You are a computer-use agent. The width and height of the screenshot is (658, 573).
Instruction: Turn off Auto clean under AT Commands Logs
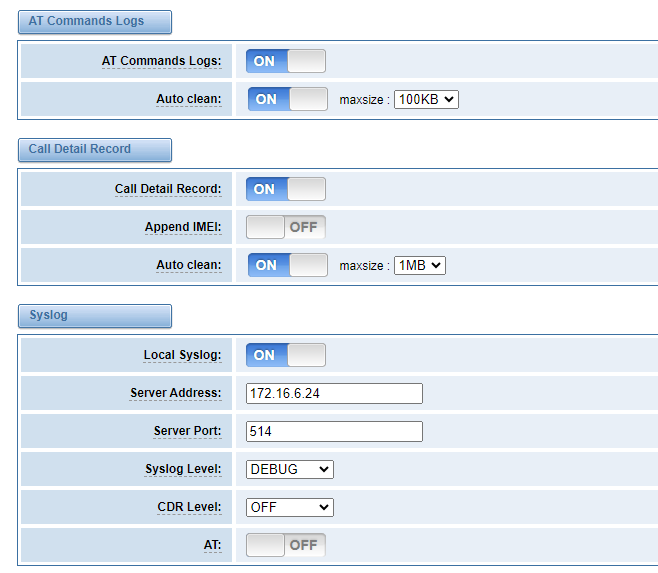288,99
